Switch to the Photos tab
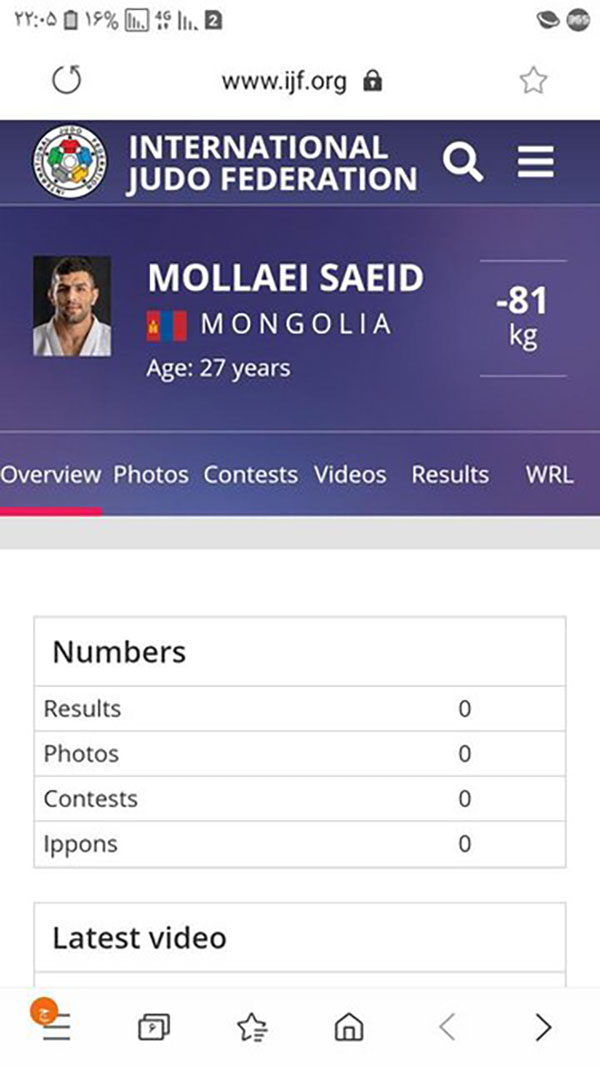This screenshot has width=600, height=1067. 151,474
